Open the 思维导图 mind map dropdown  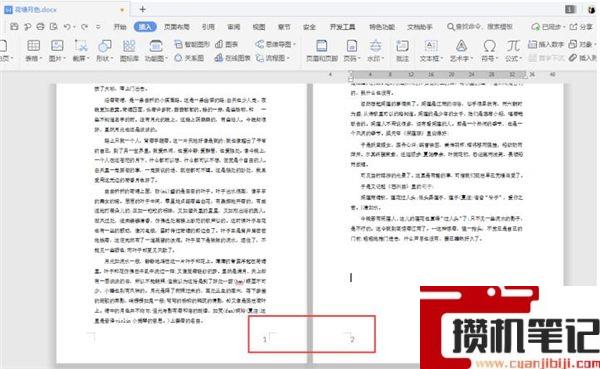point(276,44)
